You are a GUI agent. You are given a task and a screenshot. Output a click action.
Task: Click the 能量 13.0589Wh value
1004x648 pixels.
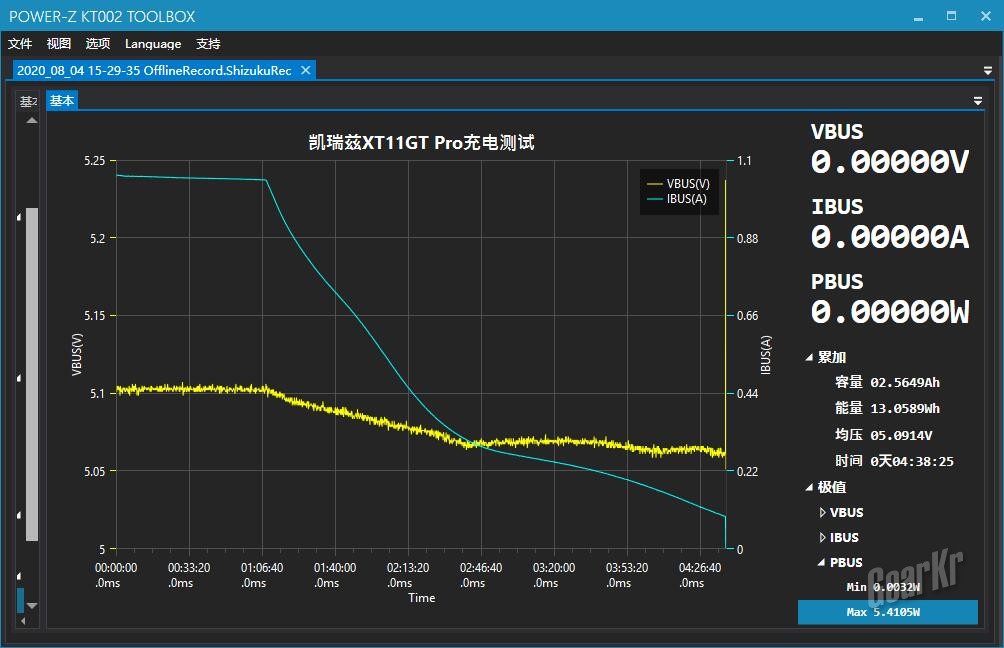905,409
